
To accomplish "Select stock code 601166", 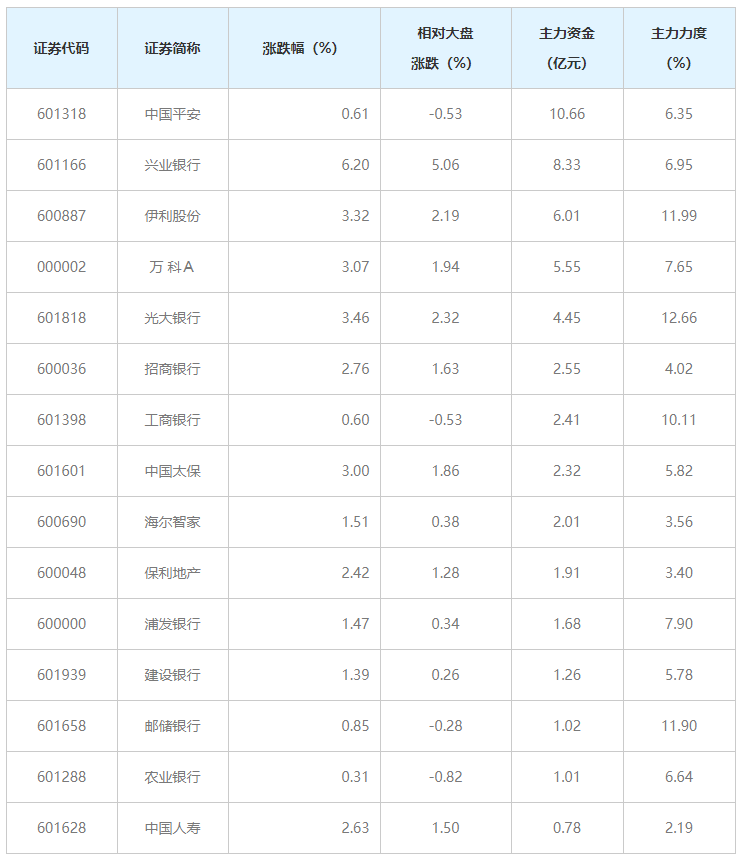I will click(61, 165).
